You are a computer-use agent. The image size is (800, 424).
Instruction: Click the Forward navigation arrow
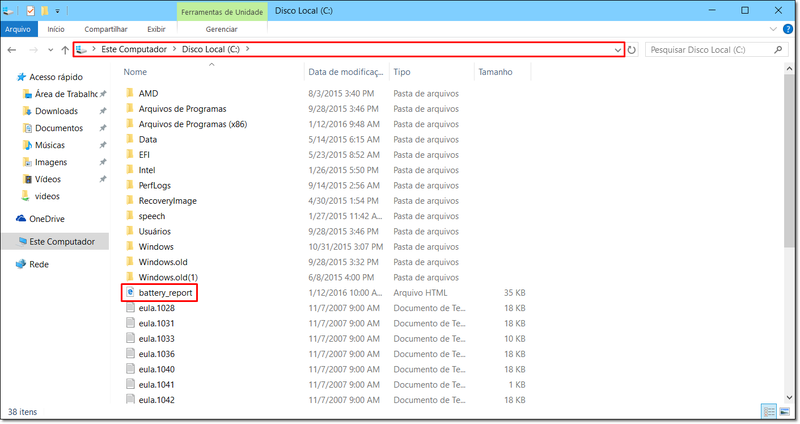click(x=34, y=50)
